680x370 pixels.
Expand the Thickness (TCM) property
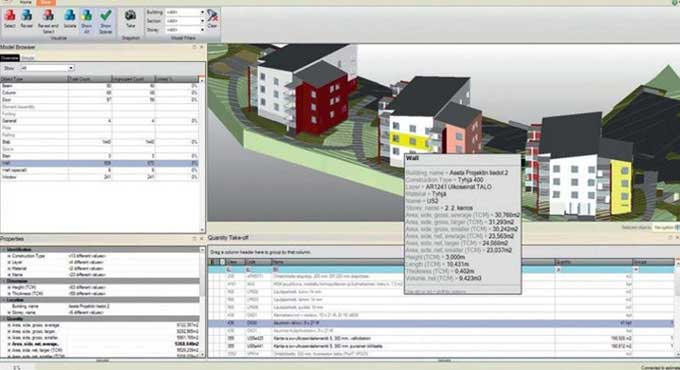[x=9, y=293]
